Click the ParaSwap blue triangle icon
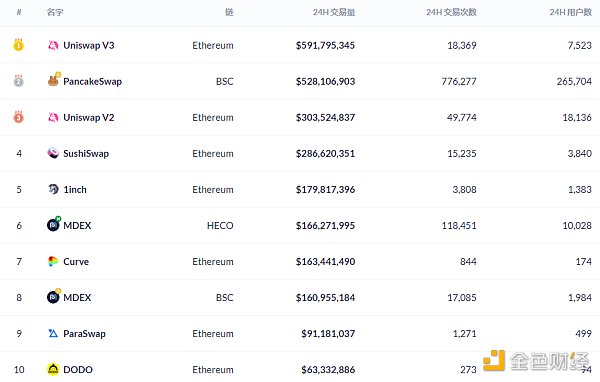 (53, 333)
